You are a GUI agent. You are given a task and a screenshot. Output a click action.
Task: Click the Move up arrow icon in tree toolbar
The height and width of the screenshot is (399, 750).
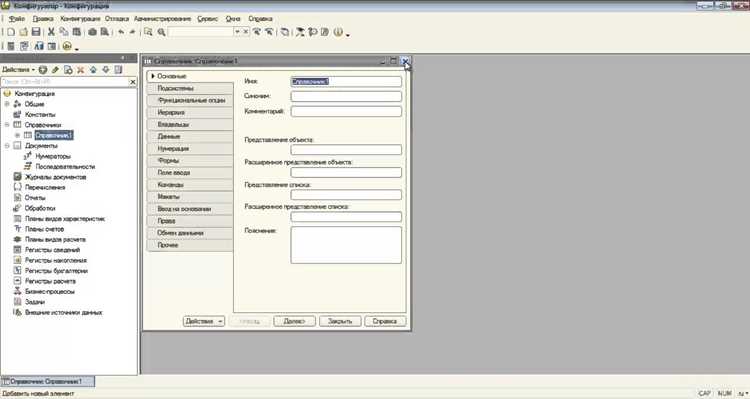pyautogui.click(x=93, y=70)
